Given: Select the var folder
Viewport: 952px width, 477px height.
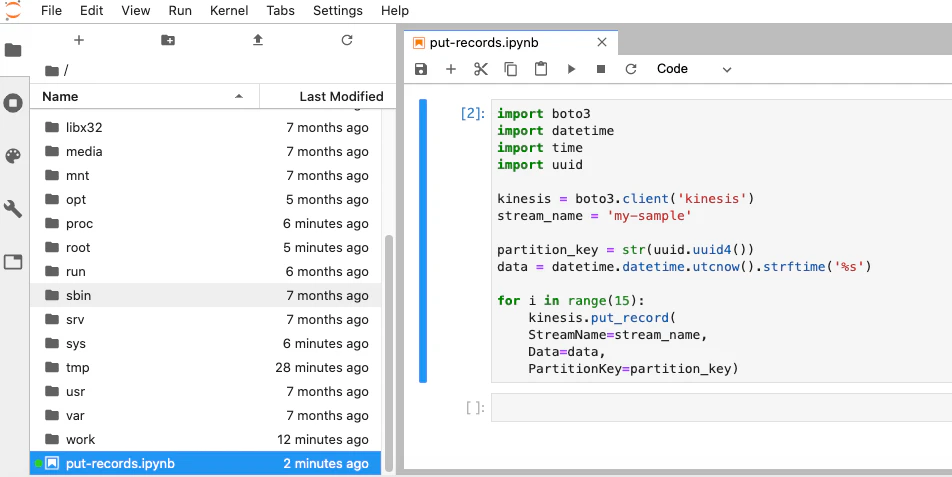Looking at the screenshot, I should [206, 415].
